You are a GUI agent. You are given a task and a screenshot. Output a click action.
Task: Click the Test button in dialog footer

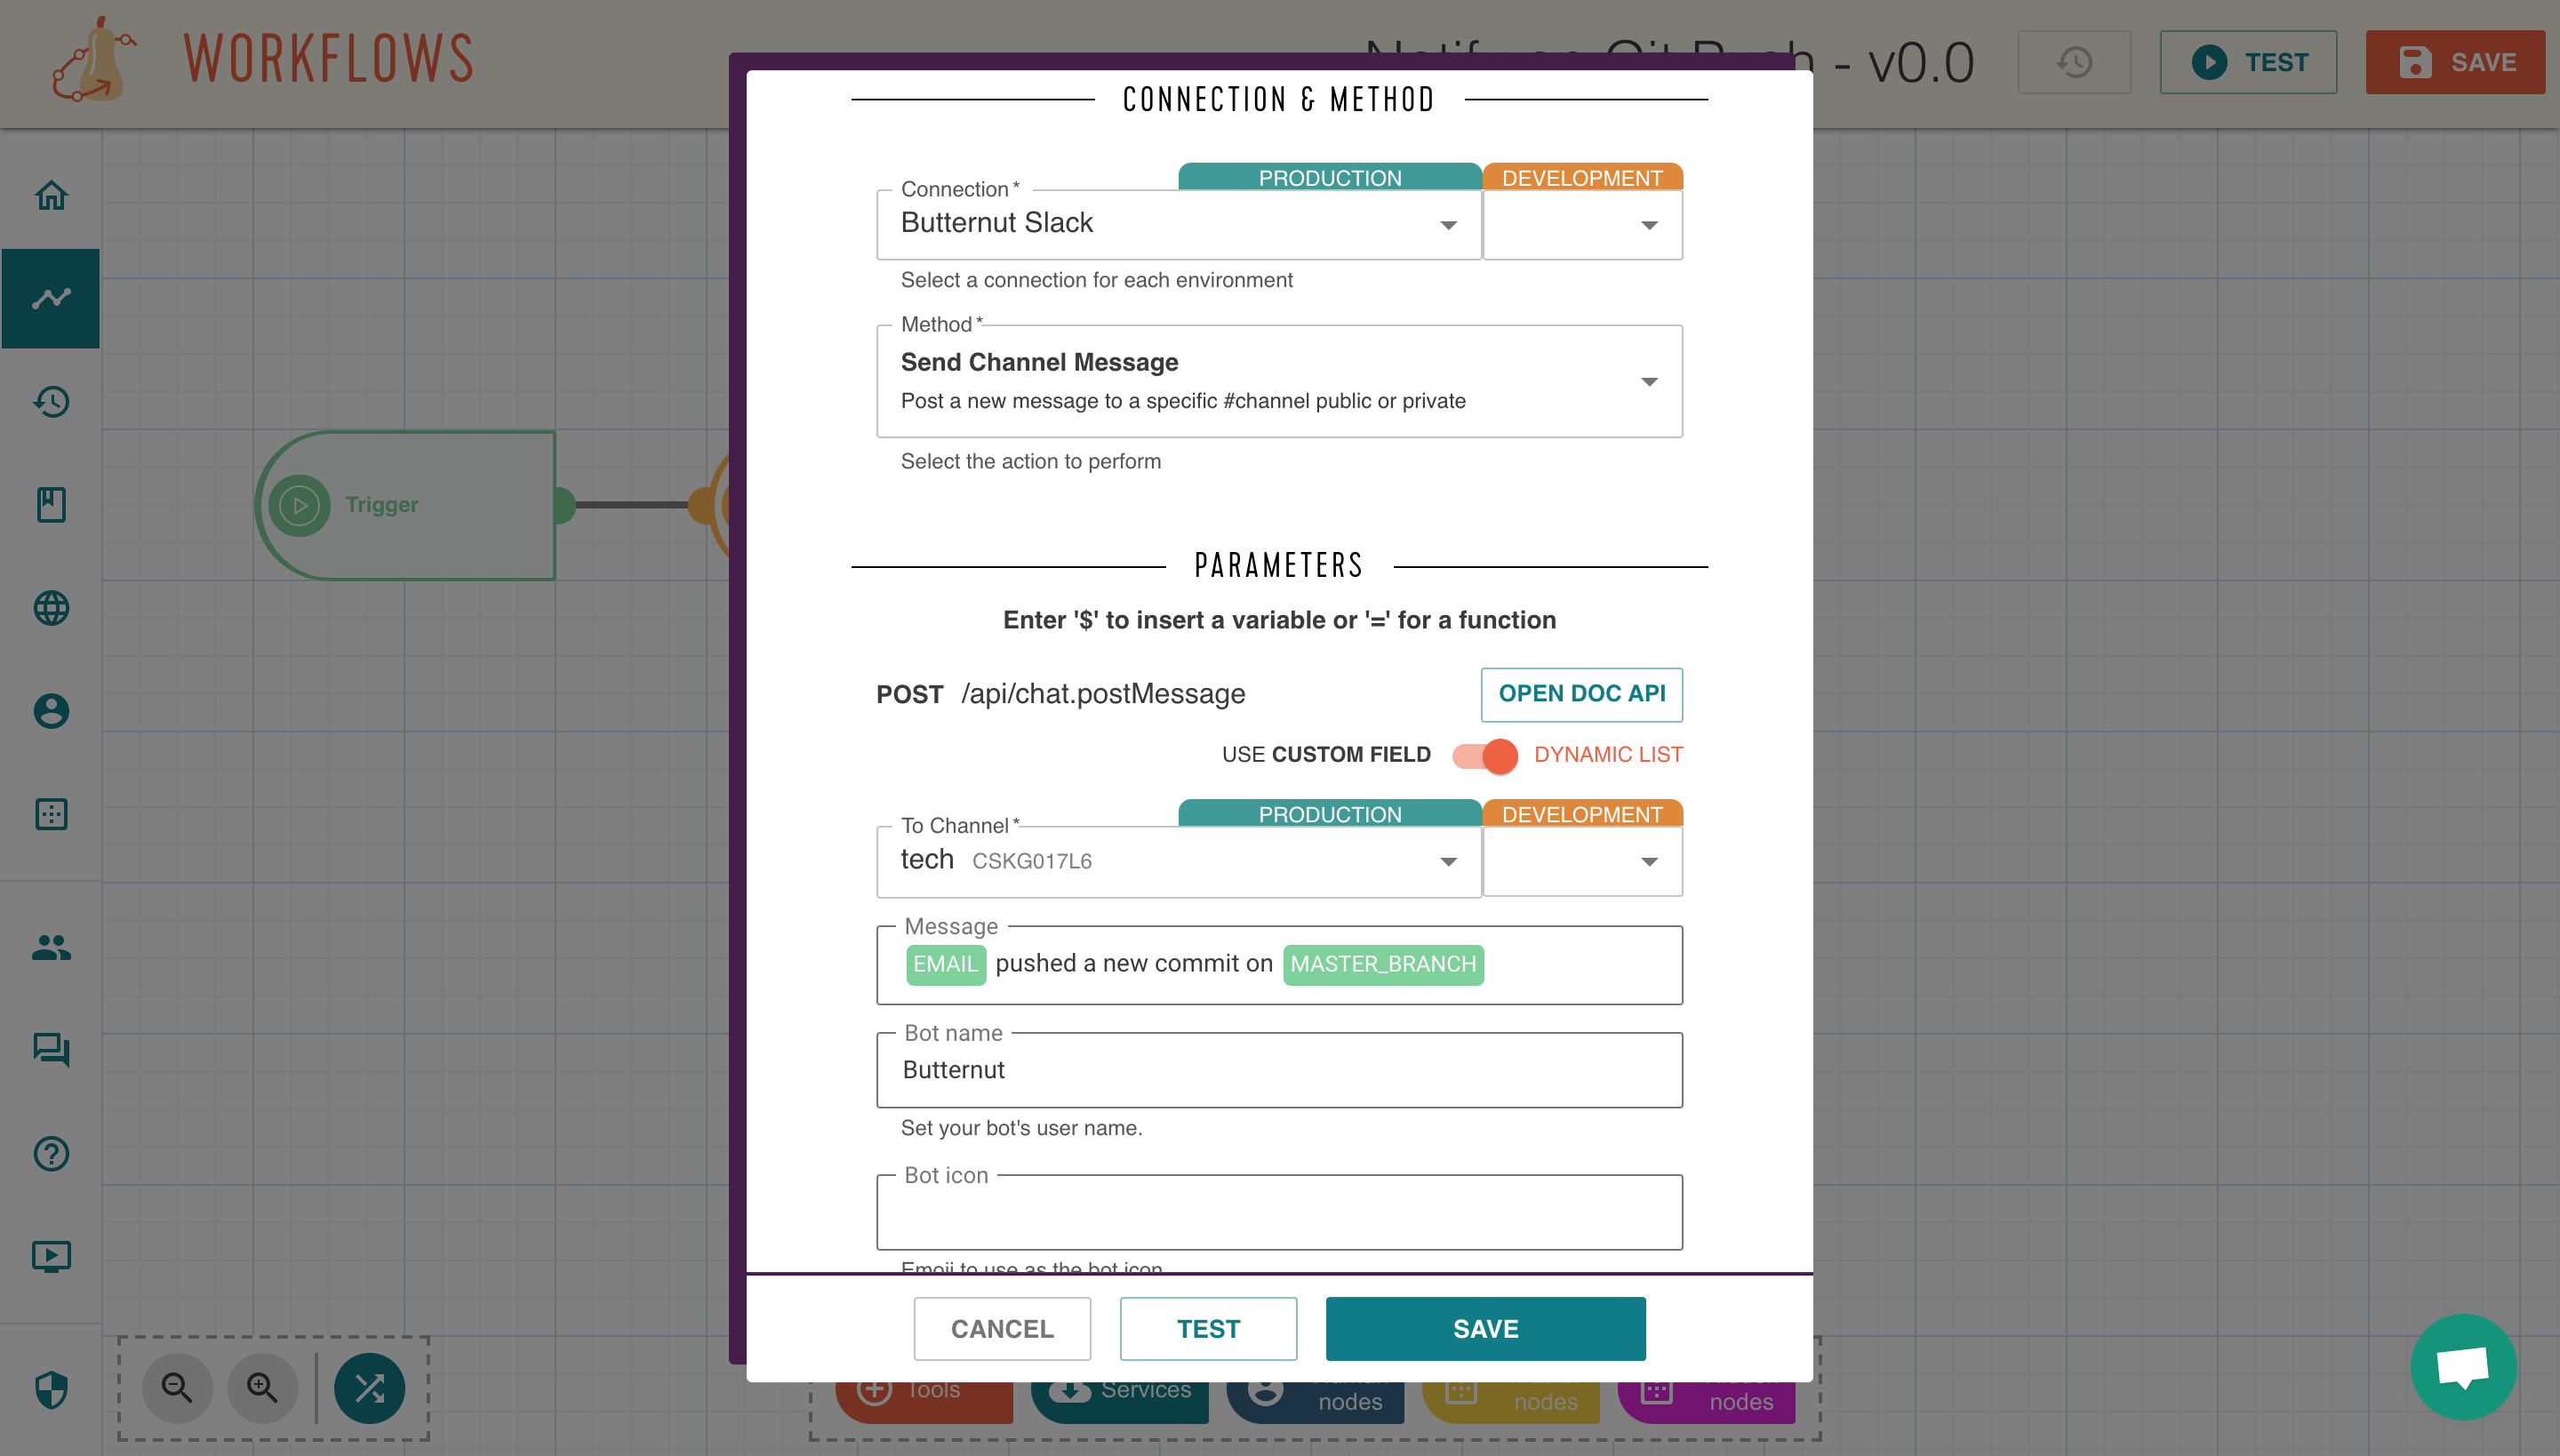(1208, 1328)
